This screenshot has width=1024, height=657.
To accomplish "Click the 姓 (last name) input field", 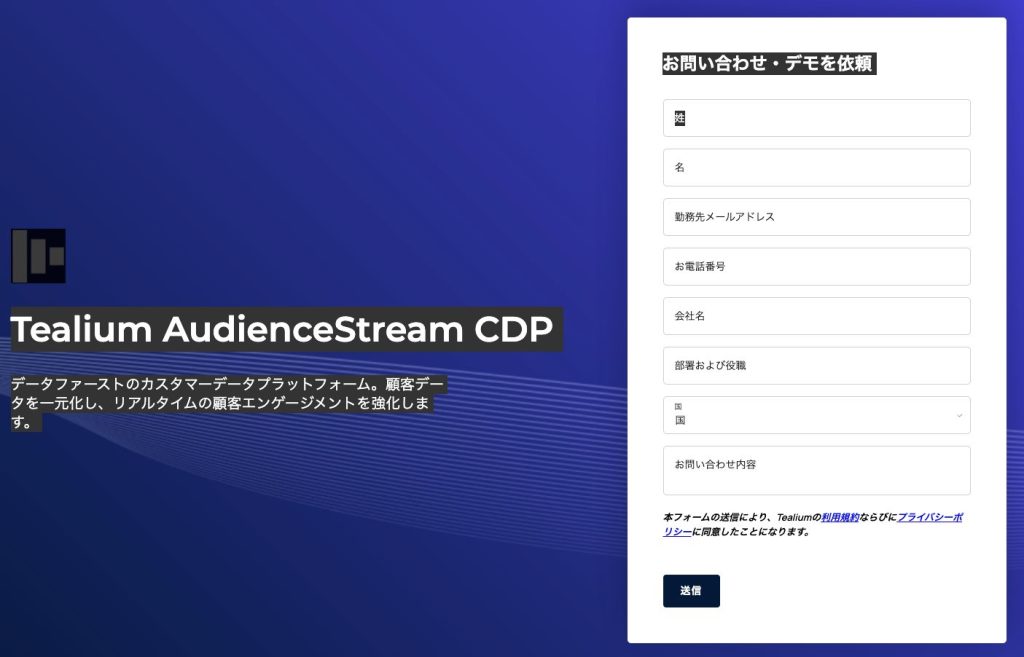I will point(816,118).
